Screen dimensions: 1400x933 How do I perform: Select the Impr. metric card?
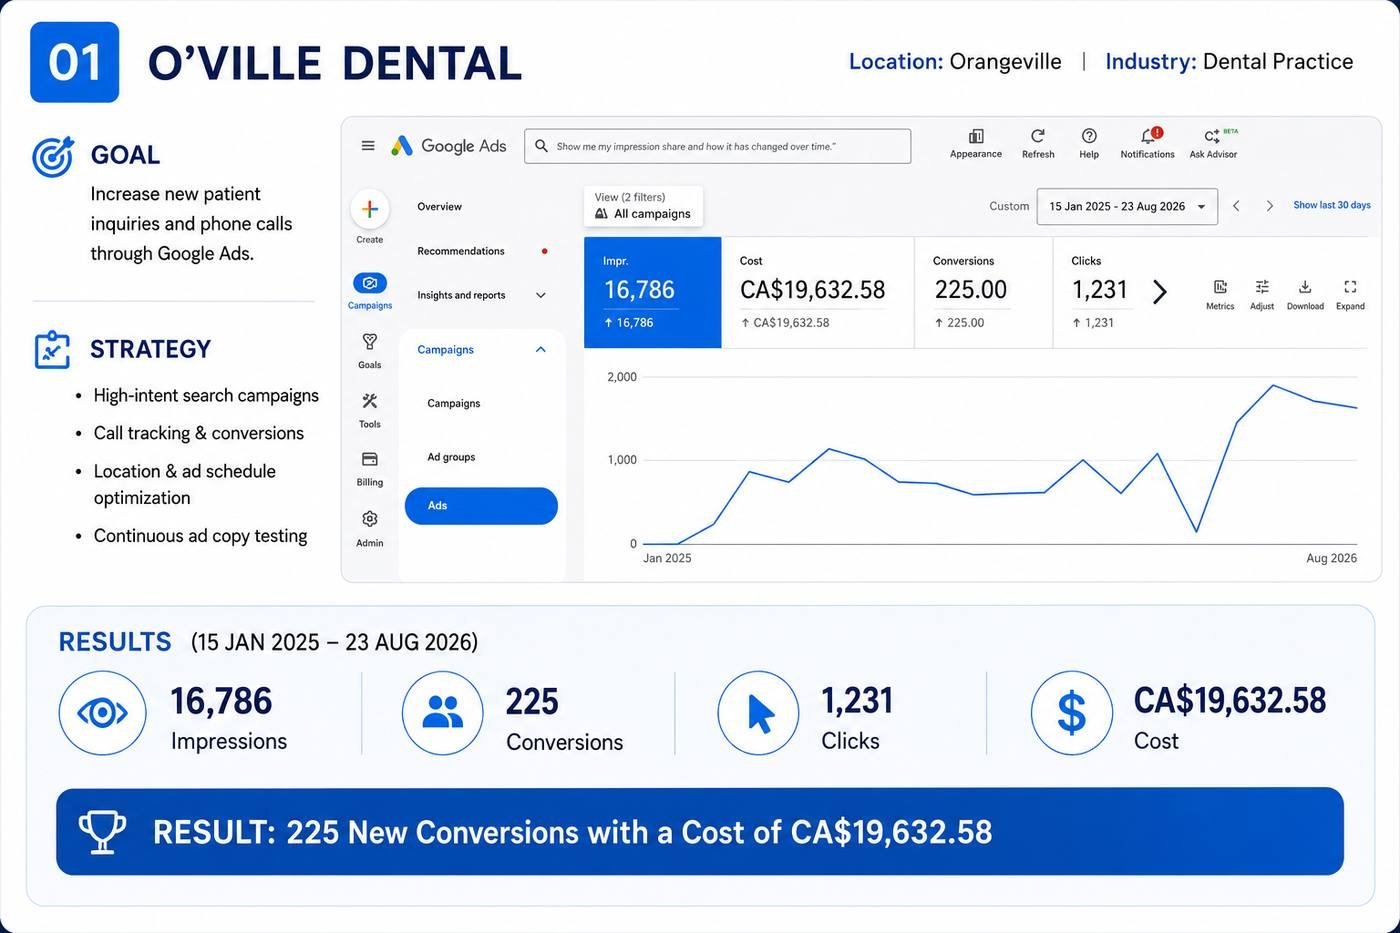click(x=653, y=292)
